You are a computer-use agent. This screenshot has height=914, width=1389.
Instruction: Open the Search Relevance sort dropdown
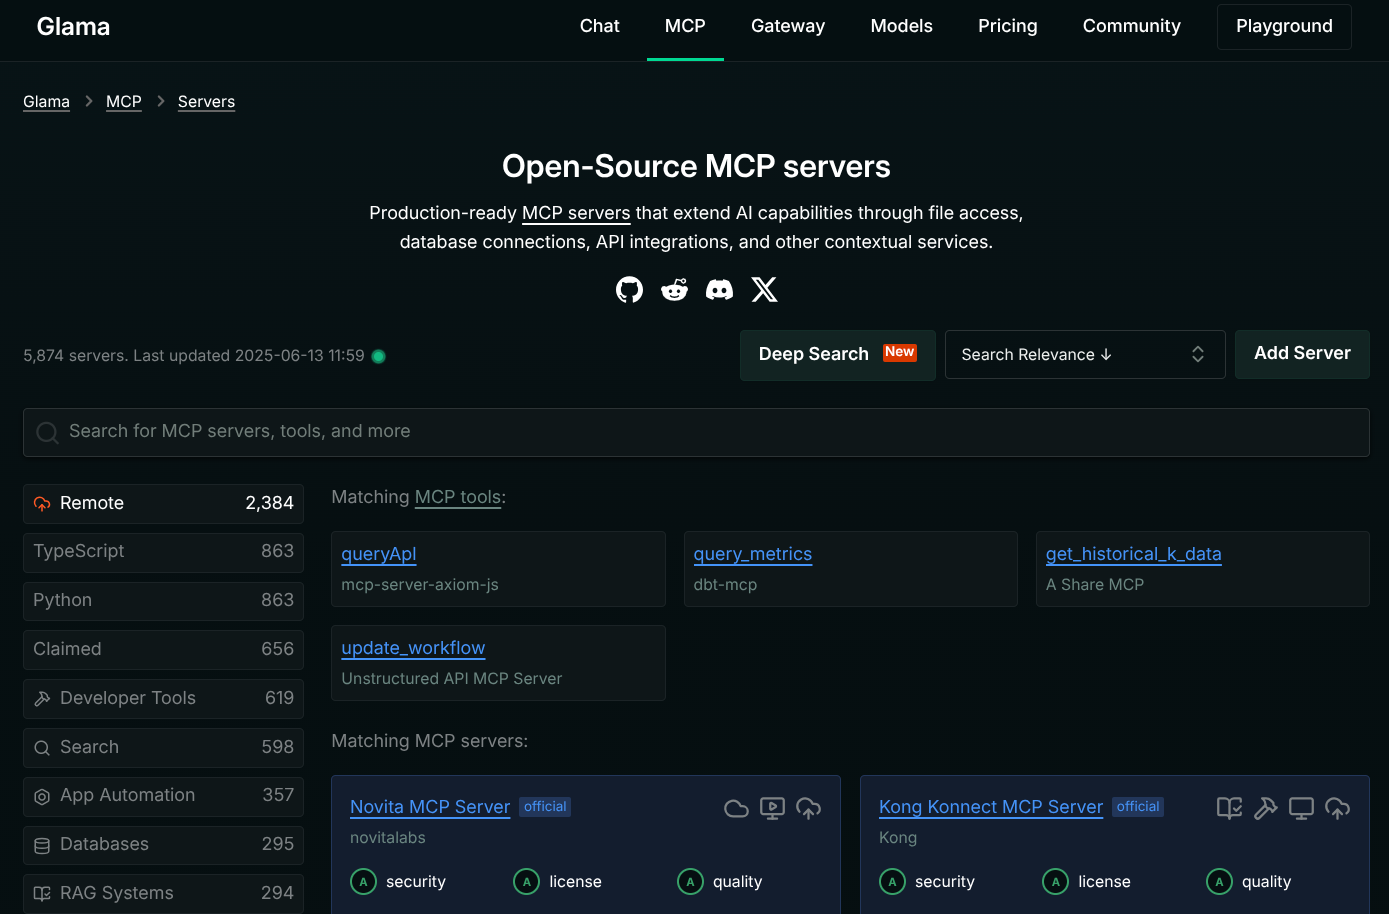point(1085,354)
